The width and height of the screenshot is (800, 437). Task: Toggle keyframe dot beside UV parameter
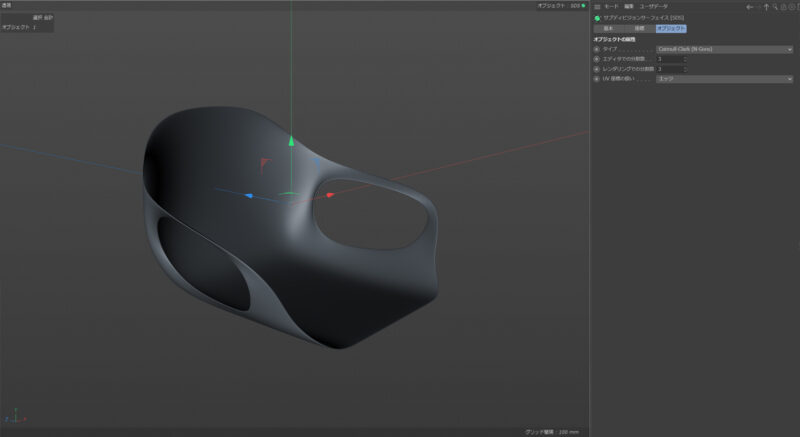pyautogui.click(x=596, y=79)
